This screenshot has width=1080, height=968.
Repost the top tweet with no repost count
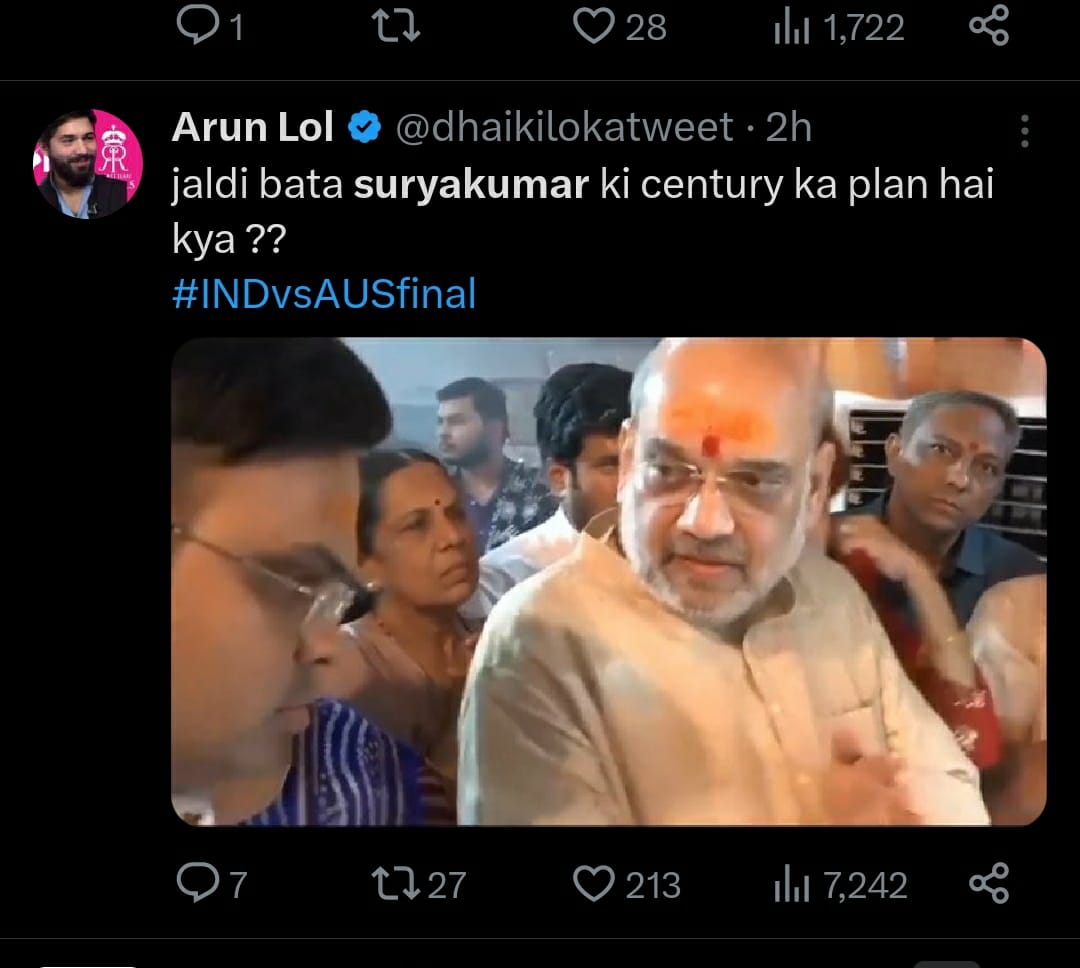pyautogui.click(x=398, y=26)
